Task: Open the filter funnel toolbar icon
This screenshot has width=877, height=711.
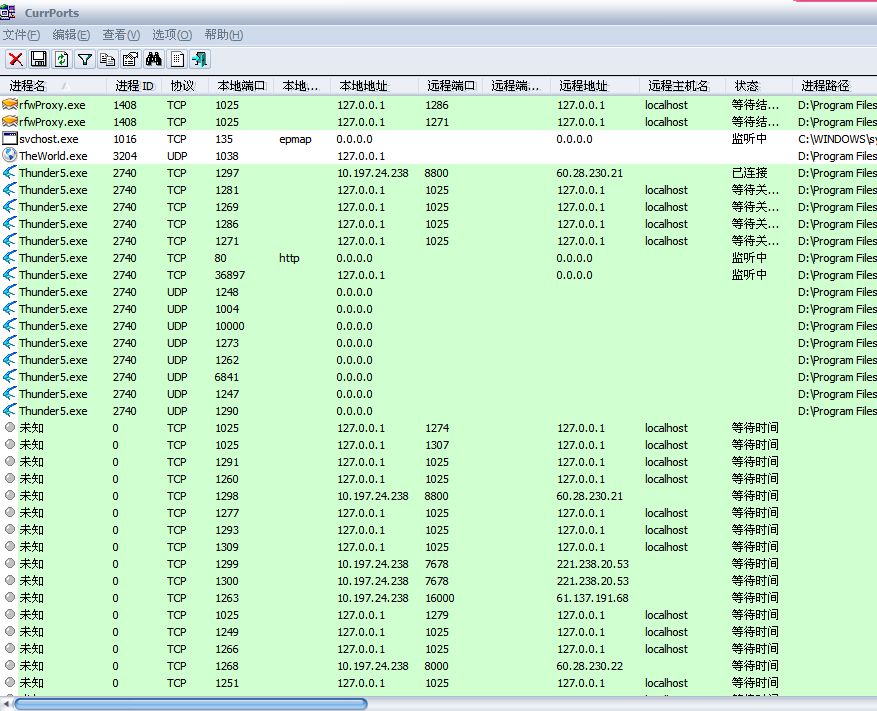Action: [85, 59]
